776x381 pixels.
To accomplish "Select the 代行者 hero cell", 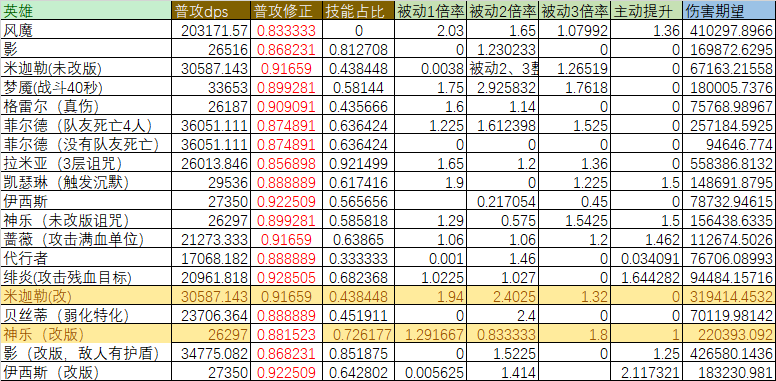I will pyautogui.click(x=86, y=258).
